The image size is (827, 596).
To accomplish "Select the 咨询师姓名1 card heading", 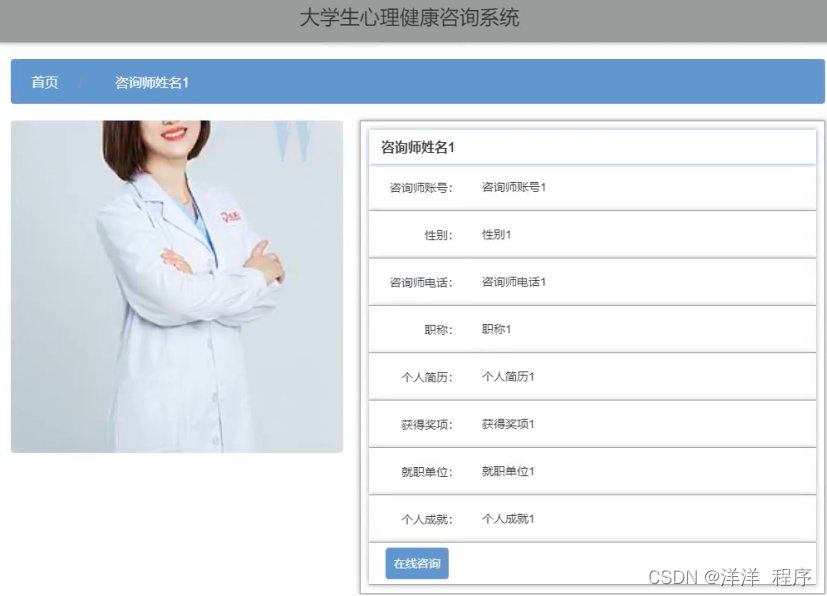I will pos(418,147).
